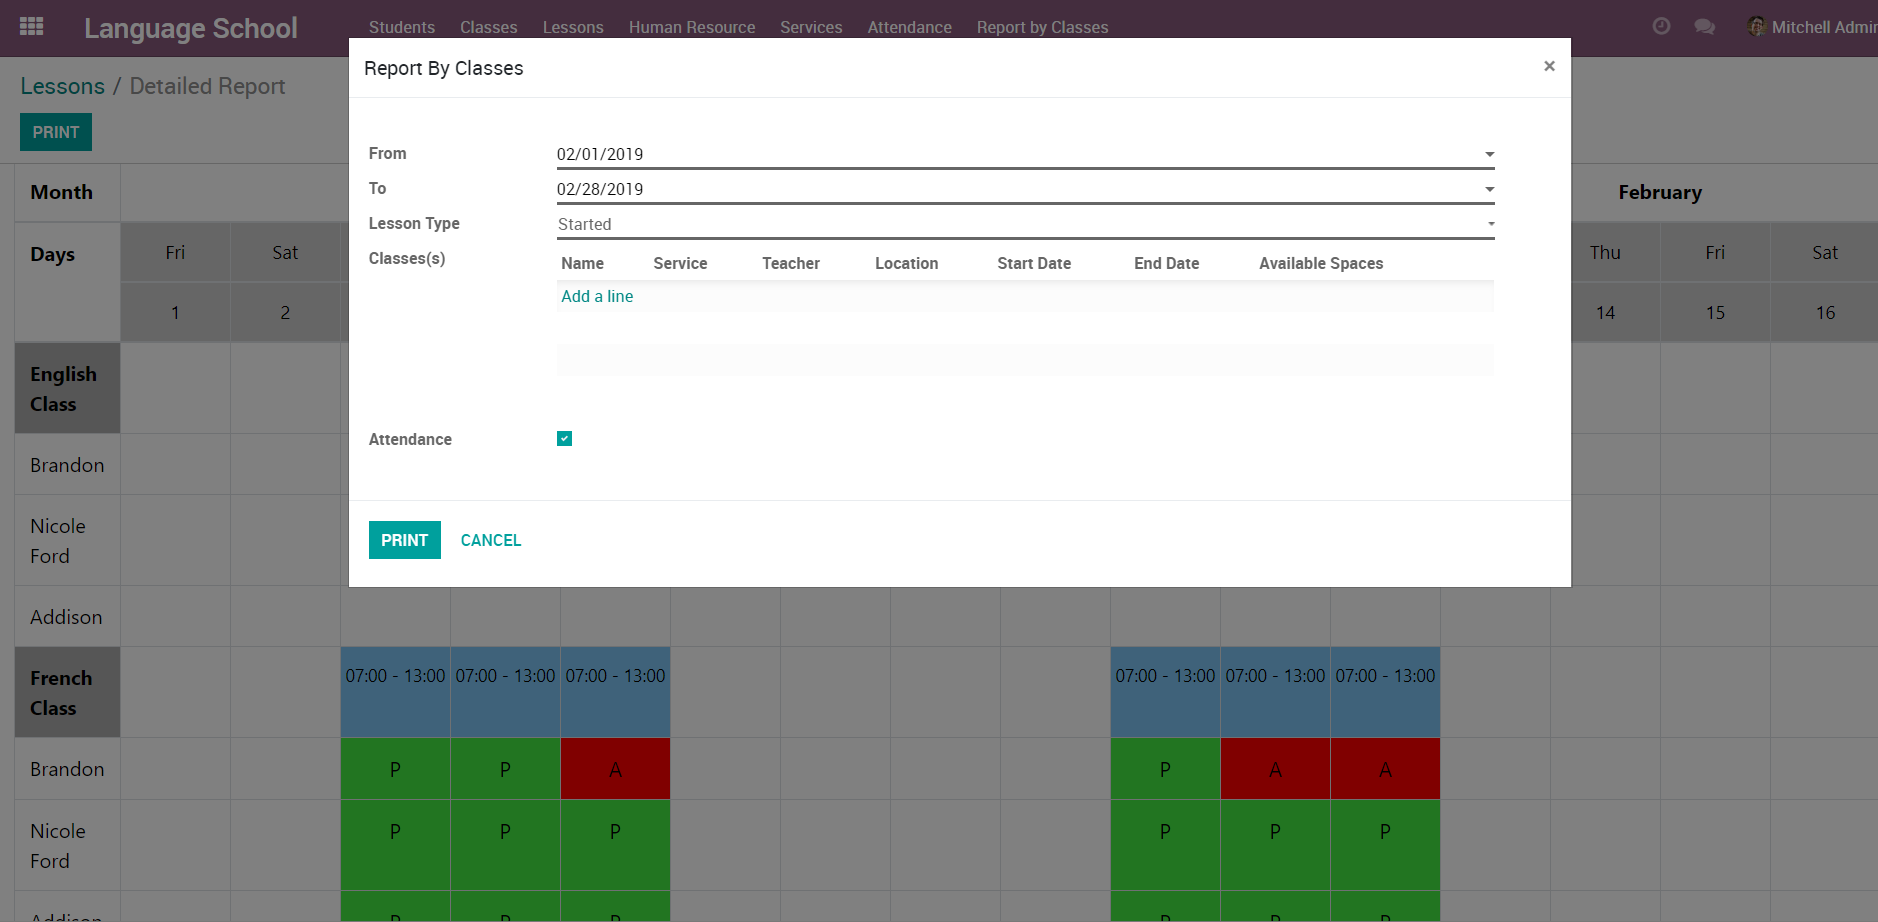Image resolution: width=1878 pixels, height=922 pixels.
Task: Expand the To date dropdown arrow
Action: coord(1489,189)
